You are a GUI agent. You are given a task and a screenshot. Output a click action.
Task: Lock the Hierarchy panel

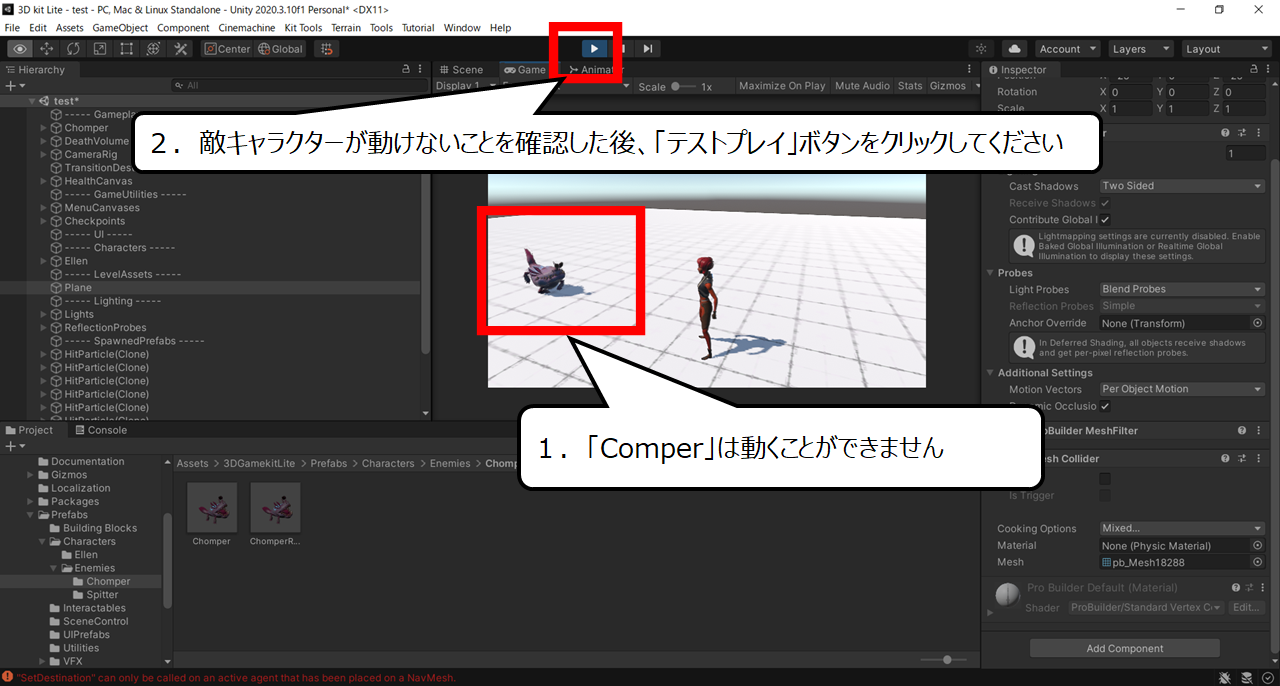pyautogui.click(x=405, y=69)
